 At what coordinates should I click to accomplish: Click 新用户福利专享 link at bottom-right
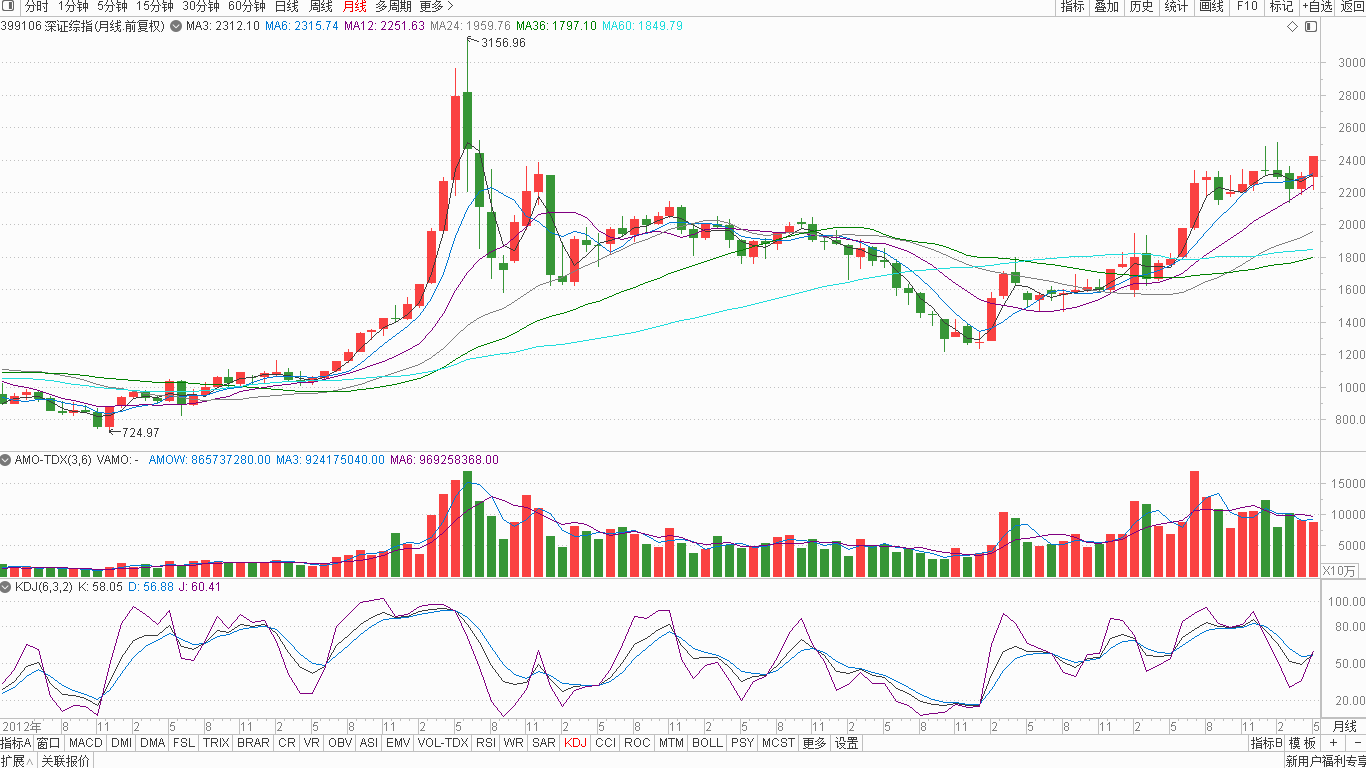click(1325, 761)
